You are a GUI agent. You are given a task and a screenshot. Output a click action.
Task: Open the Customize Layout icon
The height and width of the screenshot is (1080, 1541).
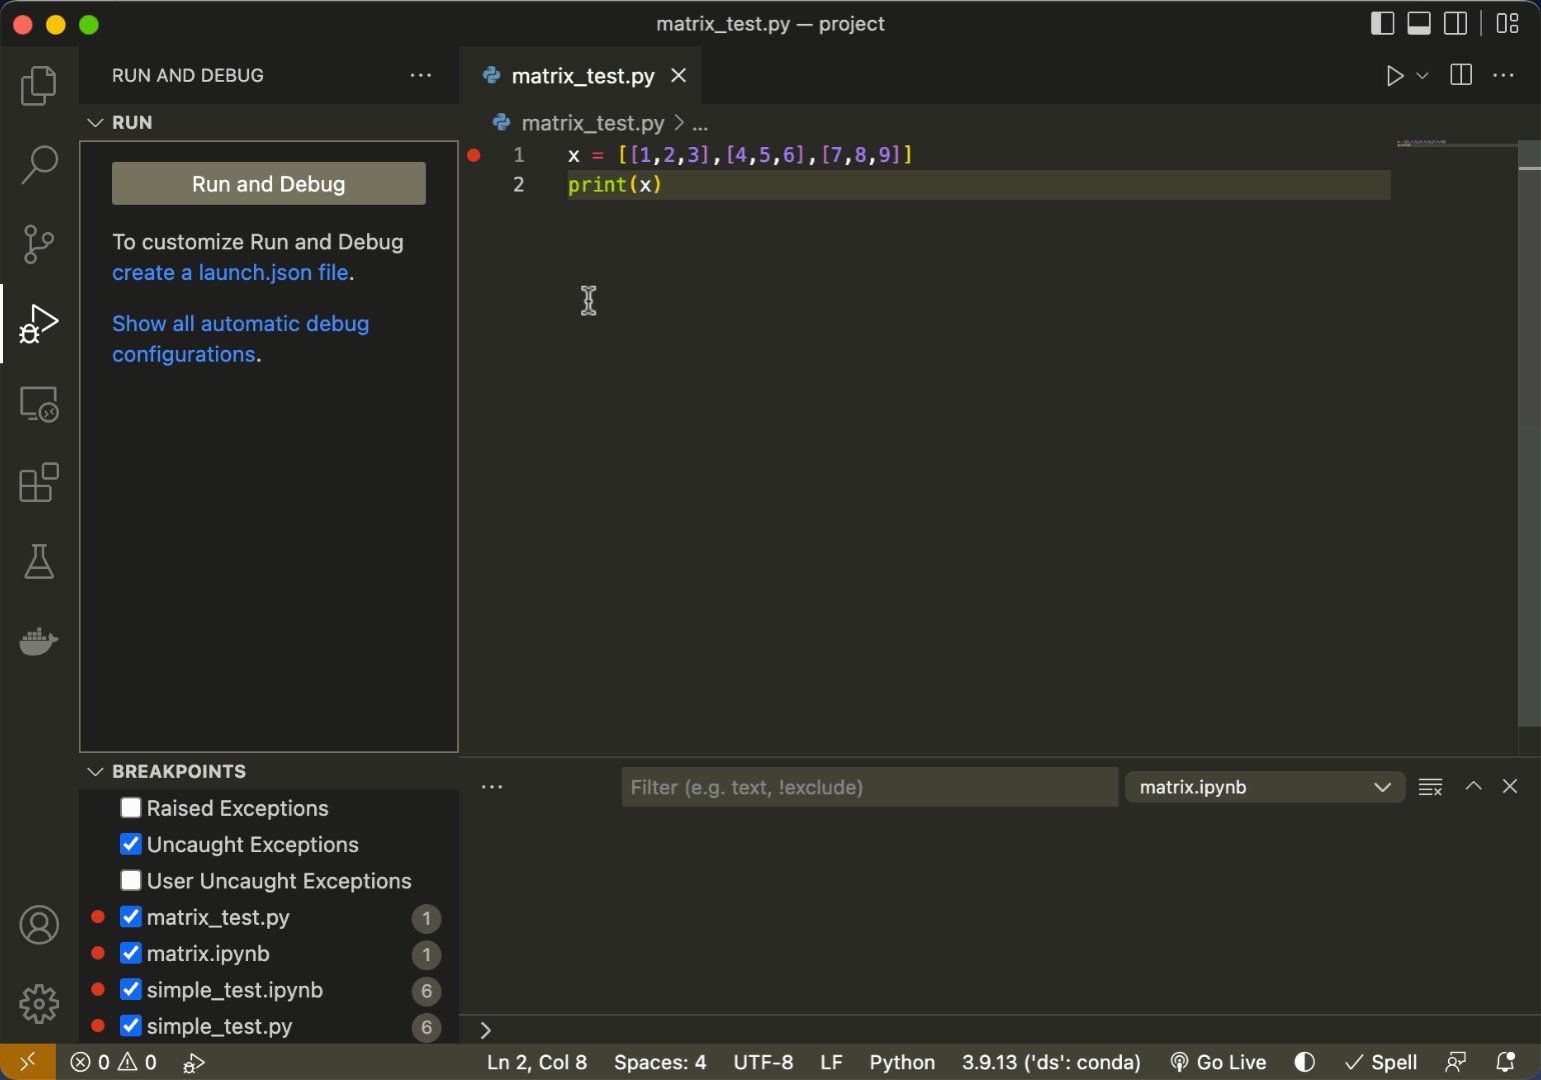(x=1507, y=23)
